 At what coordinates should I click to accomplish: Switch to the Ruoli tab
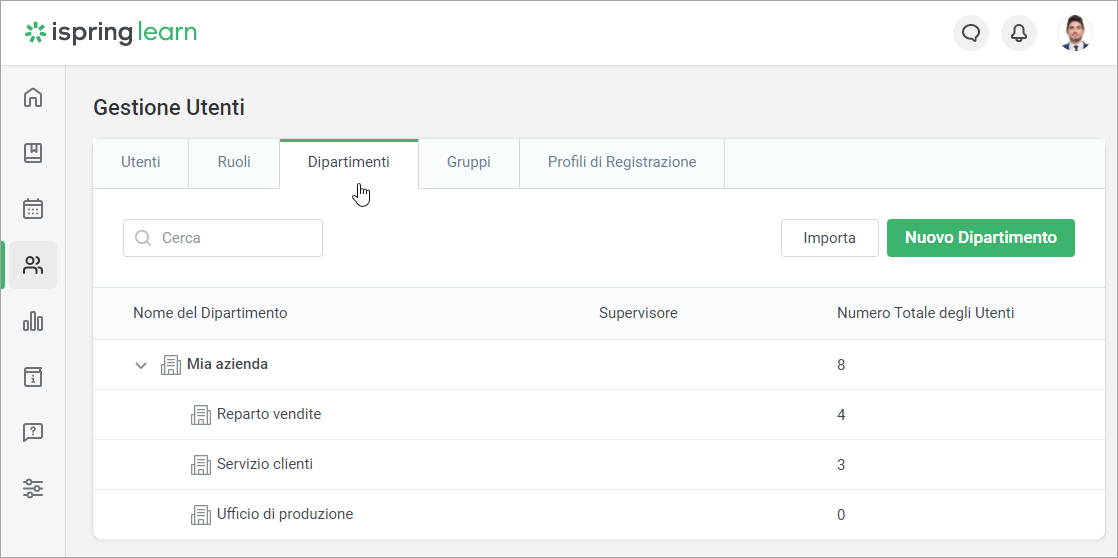click(234, 162)
